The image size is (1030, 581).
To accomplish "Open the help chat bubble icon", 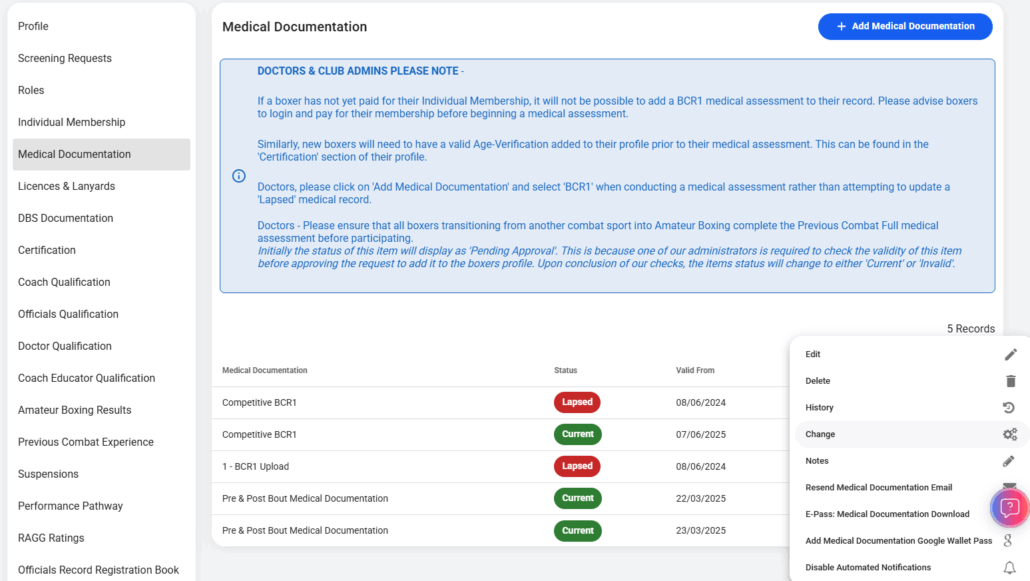I will click(x=1010, y=507).
